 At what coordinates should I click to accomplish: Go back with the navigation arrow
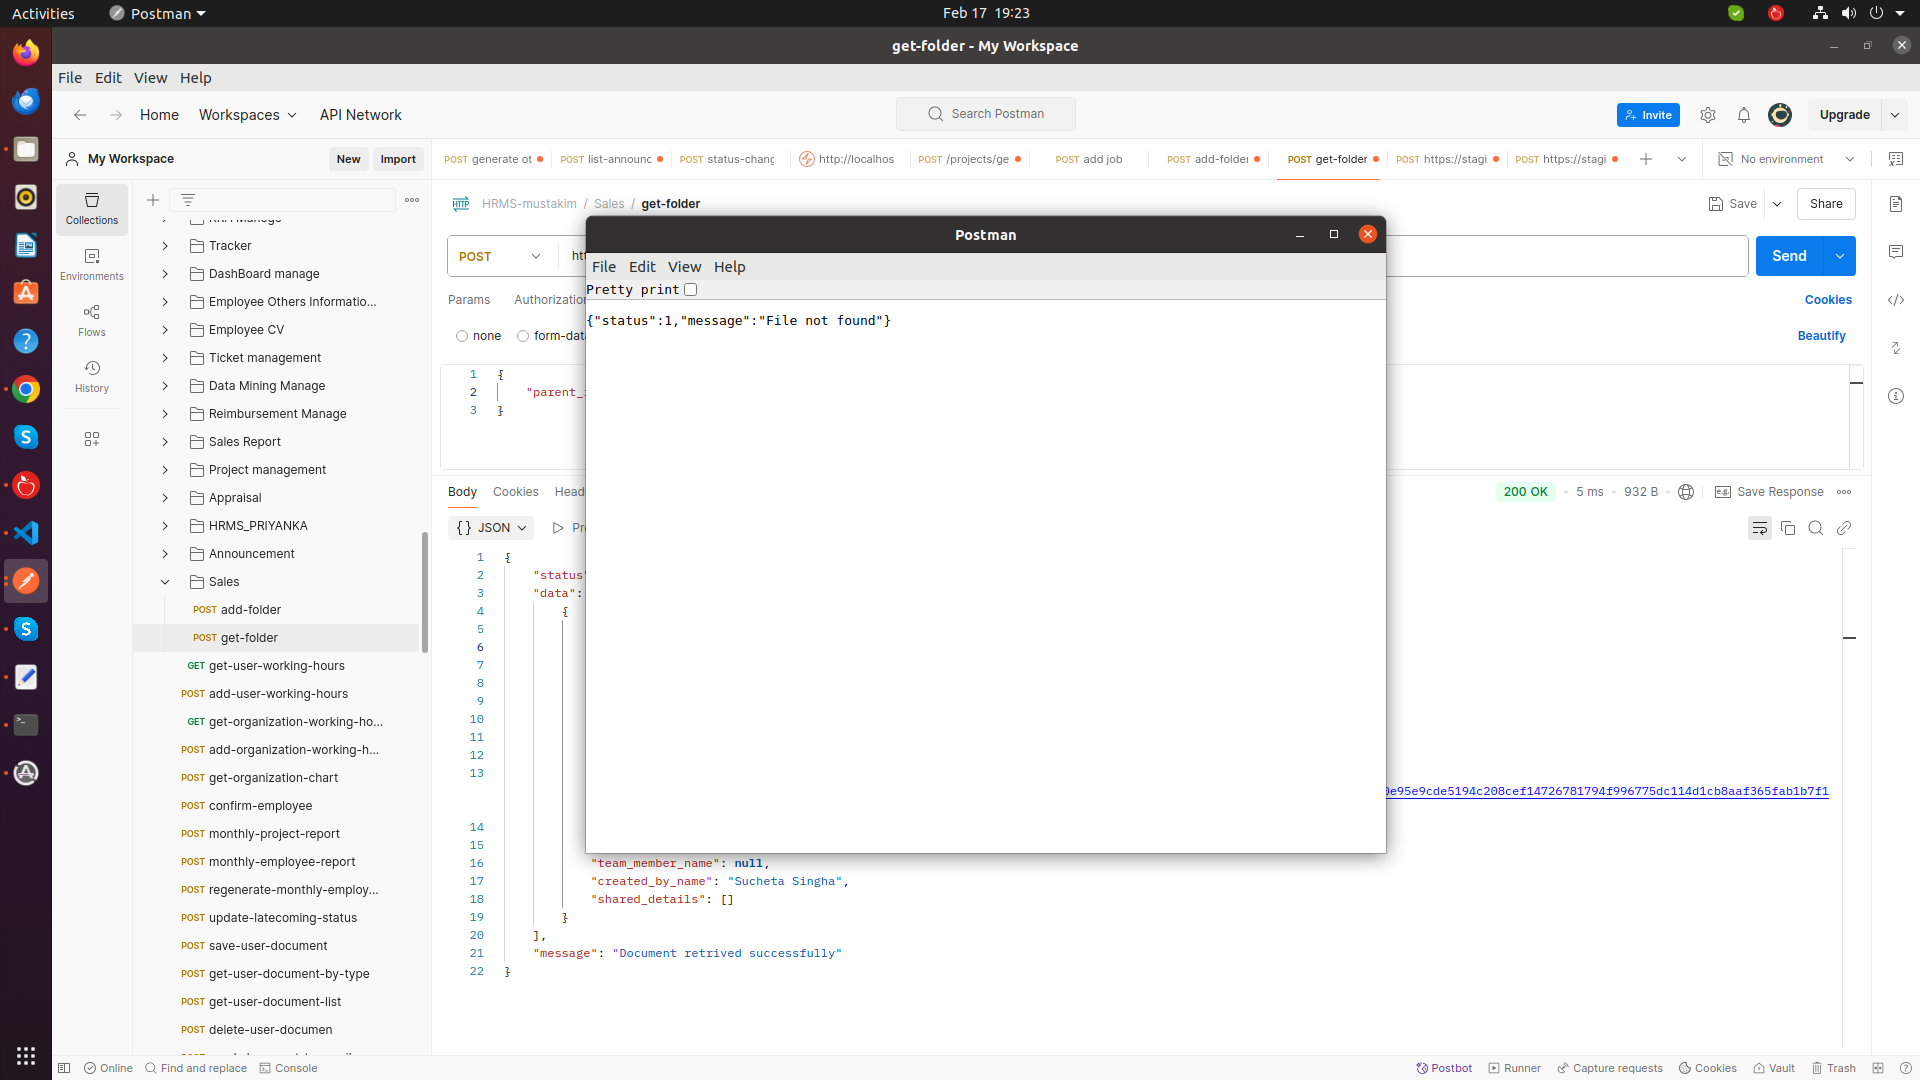(80, 115)
